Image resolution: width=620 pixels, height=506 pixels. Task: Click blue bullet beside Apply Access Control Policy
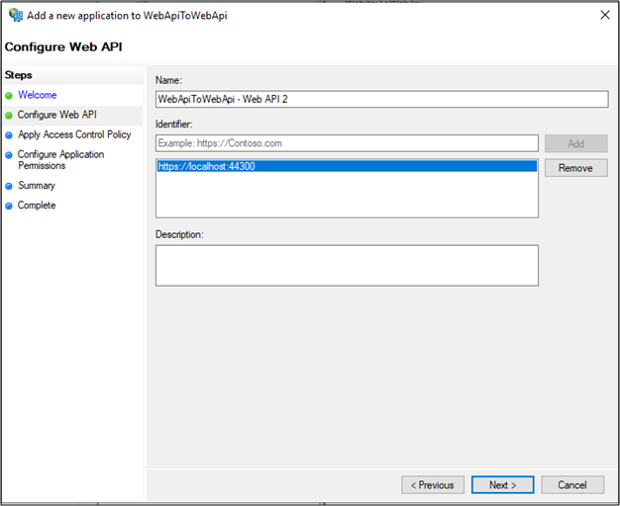pyautogui.click(x=9, y=135)
